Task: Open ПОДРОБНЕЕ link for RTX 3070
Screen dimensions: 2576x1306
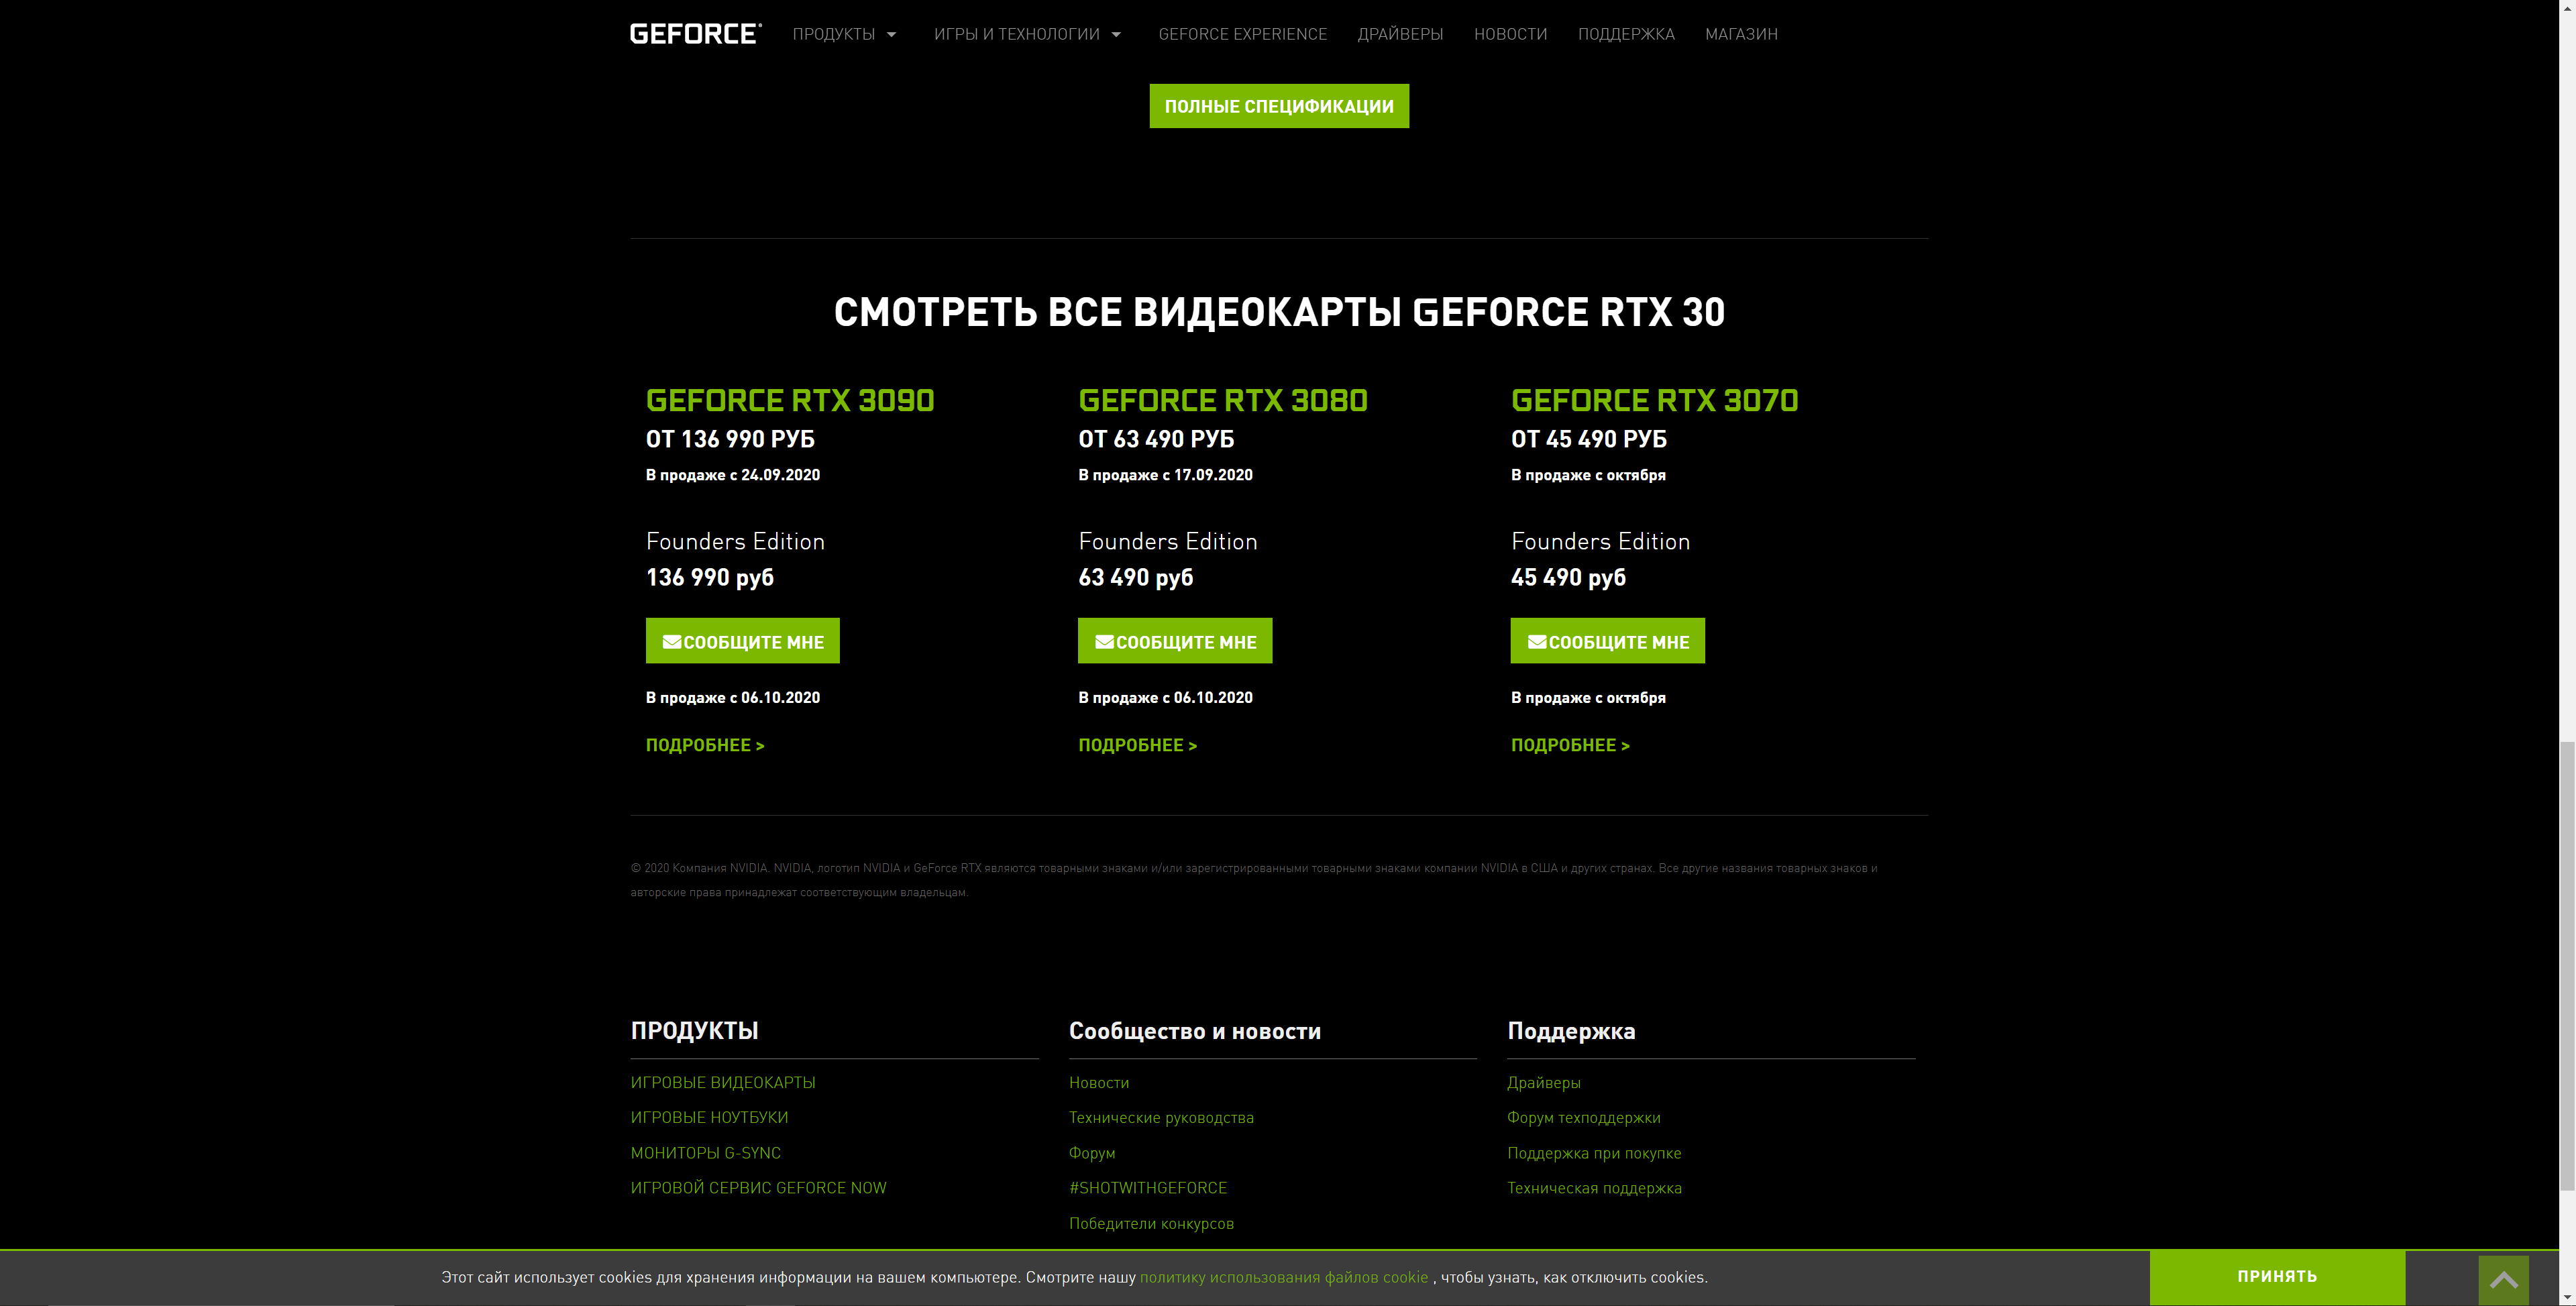Action: [x=1570, y=745]
